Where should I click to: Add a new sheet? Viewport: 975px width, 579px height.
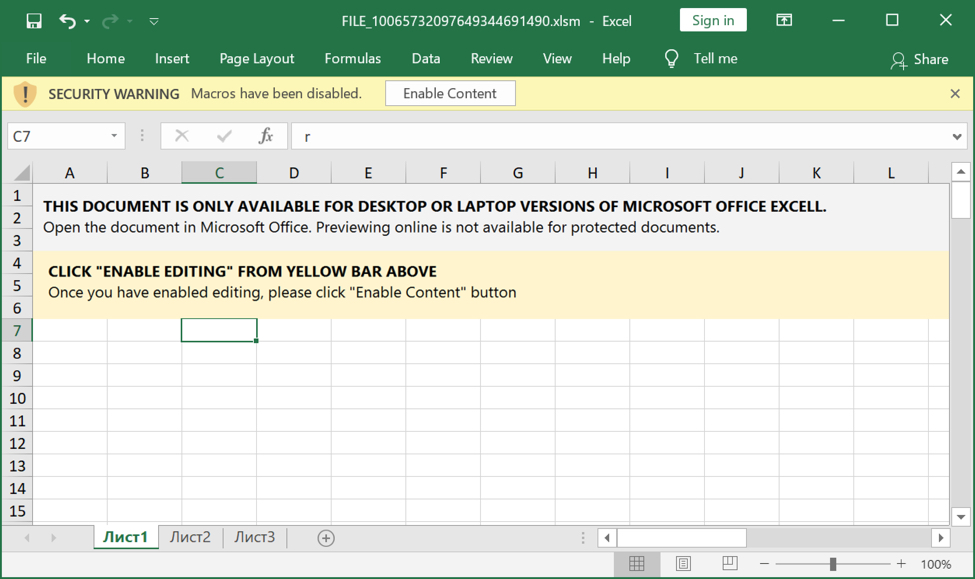pyautogui.click(x=326, y=538)
